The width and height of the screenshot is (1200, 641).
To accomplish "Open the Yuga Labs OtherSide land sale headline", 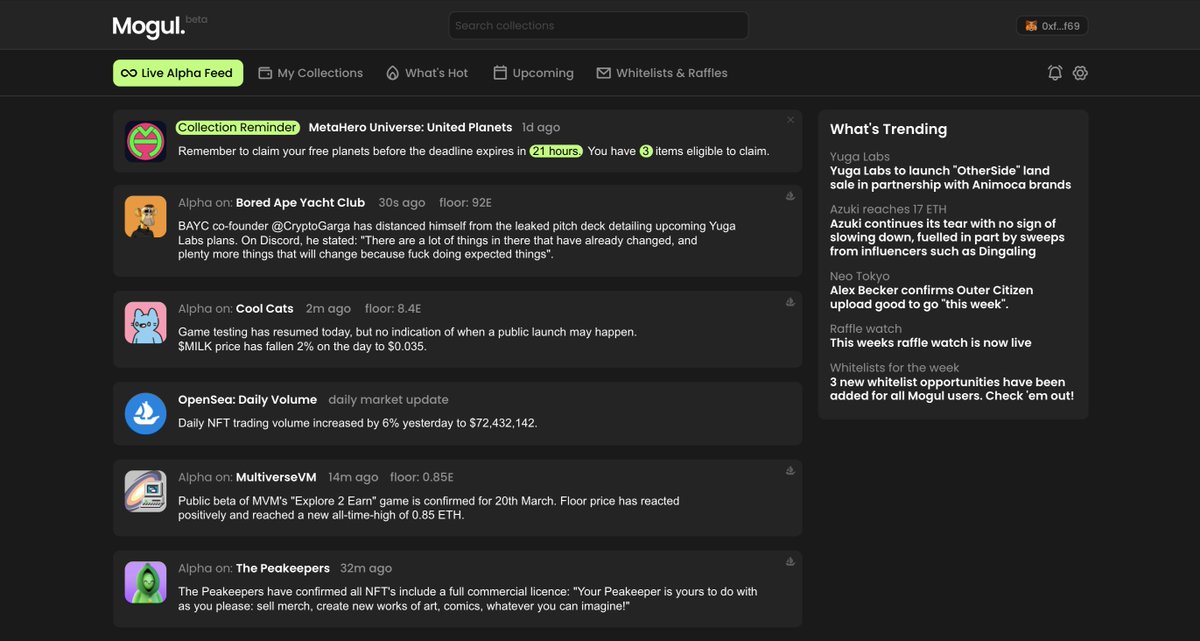I will (950, 178).
